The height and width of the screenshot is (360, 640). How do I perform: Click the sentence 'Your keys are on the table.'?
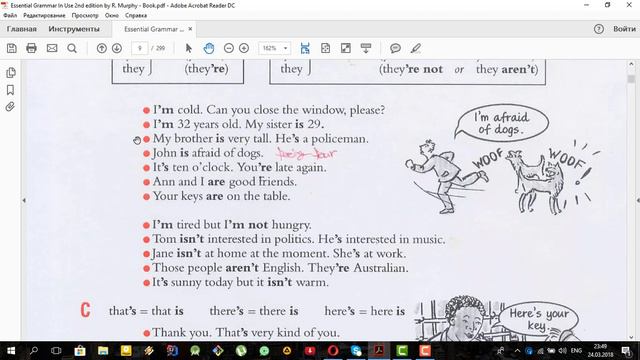(x=221, y=196)
